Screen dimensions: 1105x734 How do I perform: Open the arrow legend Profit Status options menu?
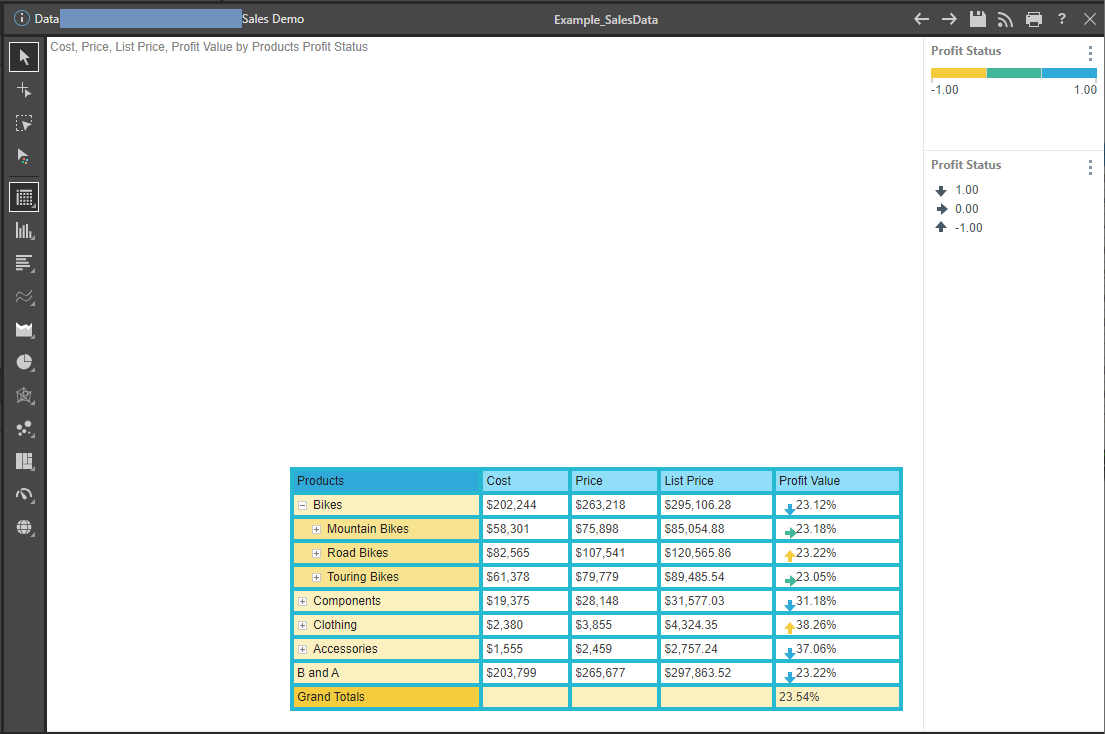click(1090, 167)
